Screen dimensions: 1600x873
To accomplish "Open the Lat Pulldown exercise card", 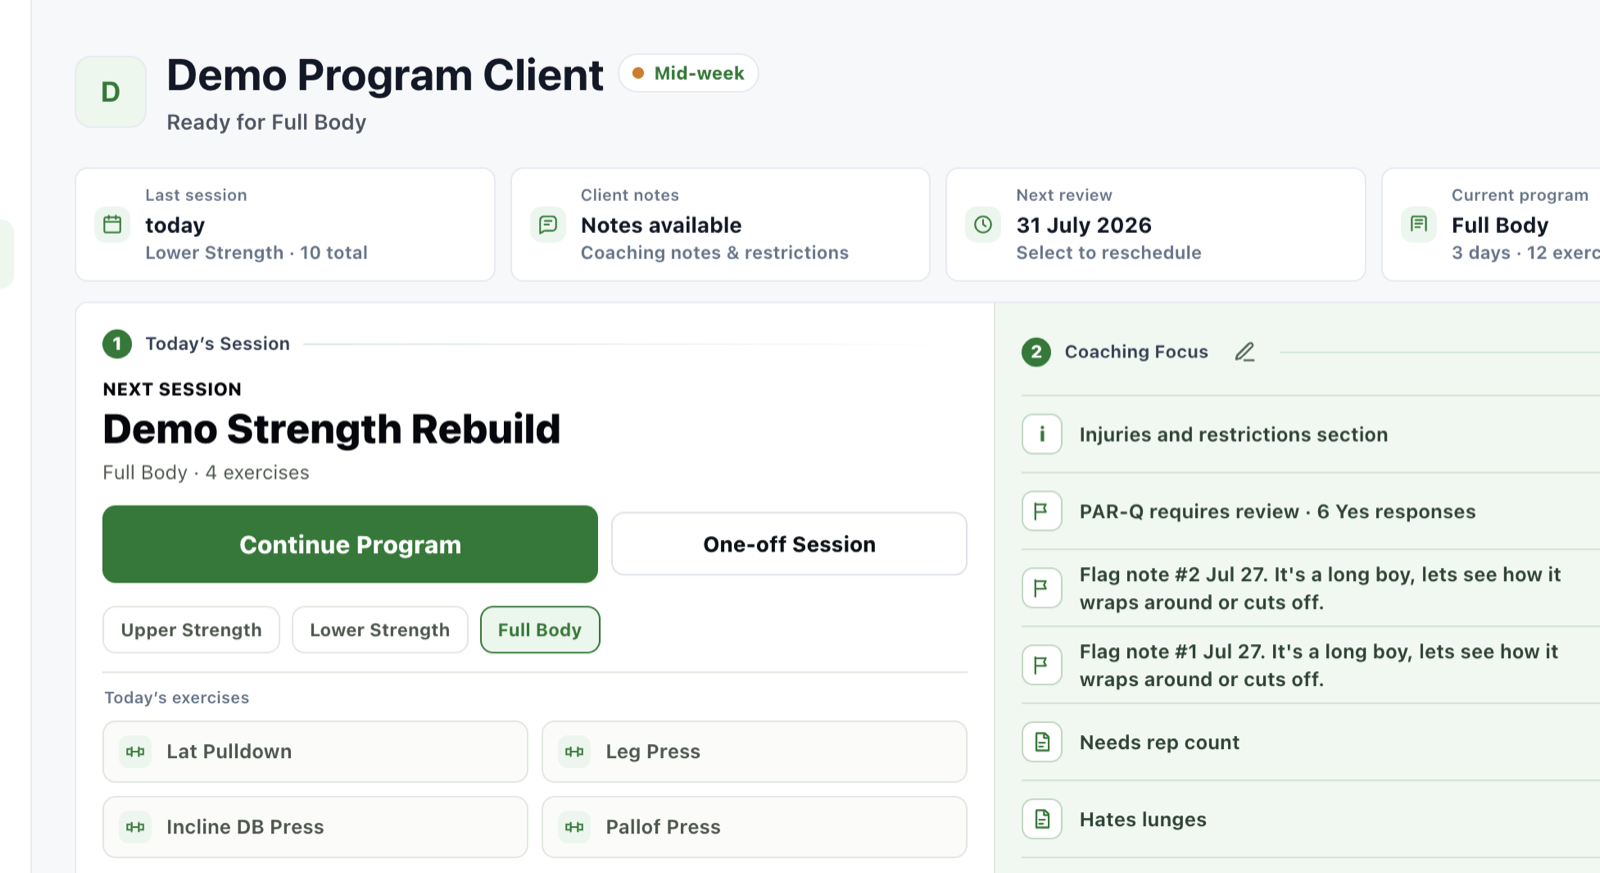I will 315,752.
